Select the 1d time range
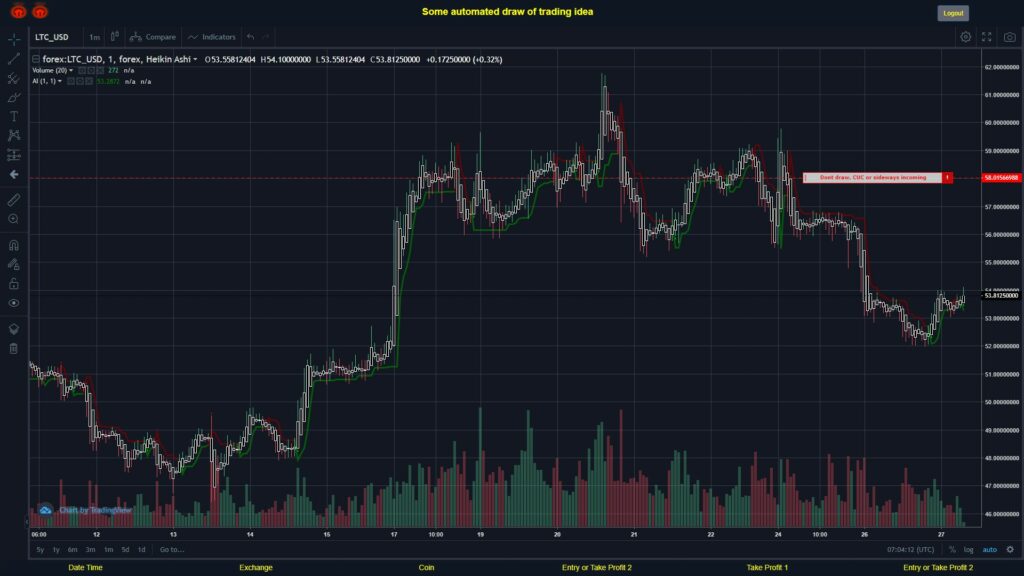This screenshot has width=1024, height=576. (x=141, y=549)
